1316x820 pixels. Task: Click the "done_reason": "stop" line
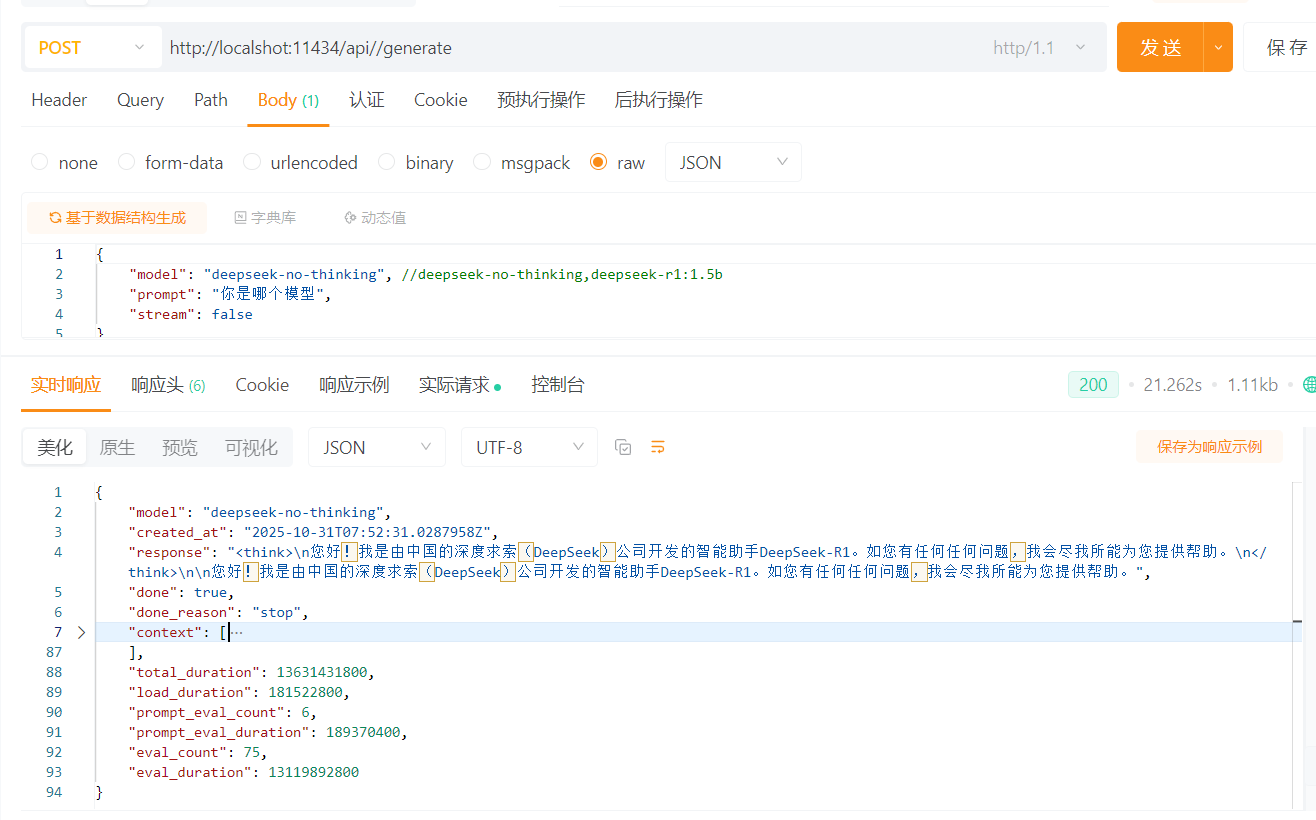[x=218, y=612]
